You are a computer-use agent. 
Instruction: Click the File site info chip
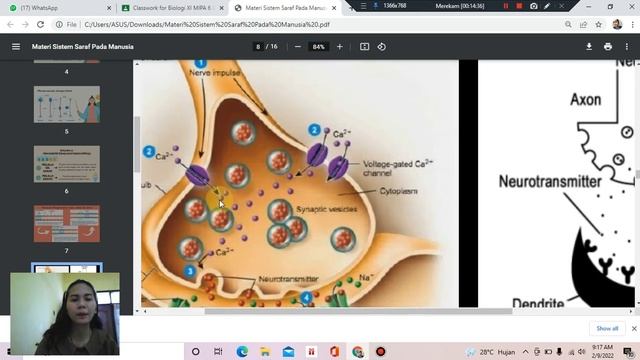[67, 24]
